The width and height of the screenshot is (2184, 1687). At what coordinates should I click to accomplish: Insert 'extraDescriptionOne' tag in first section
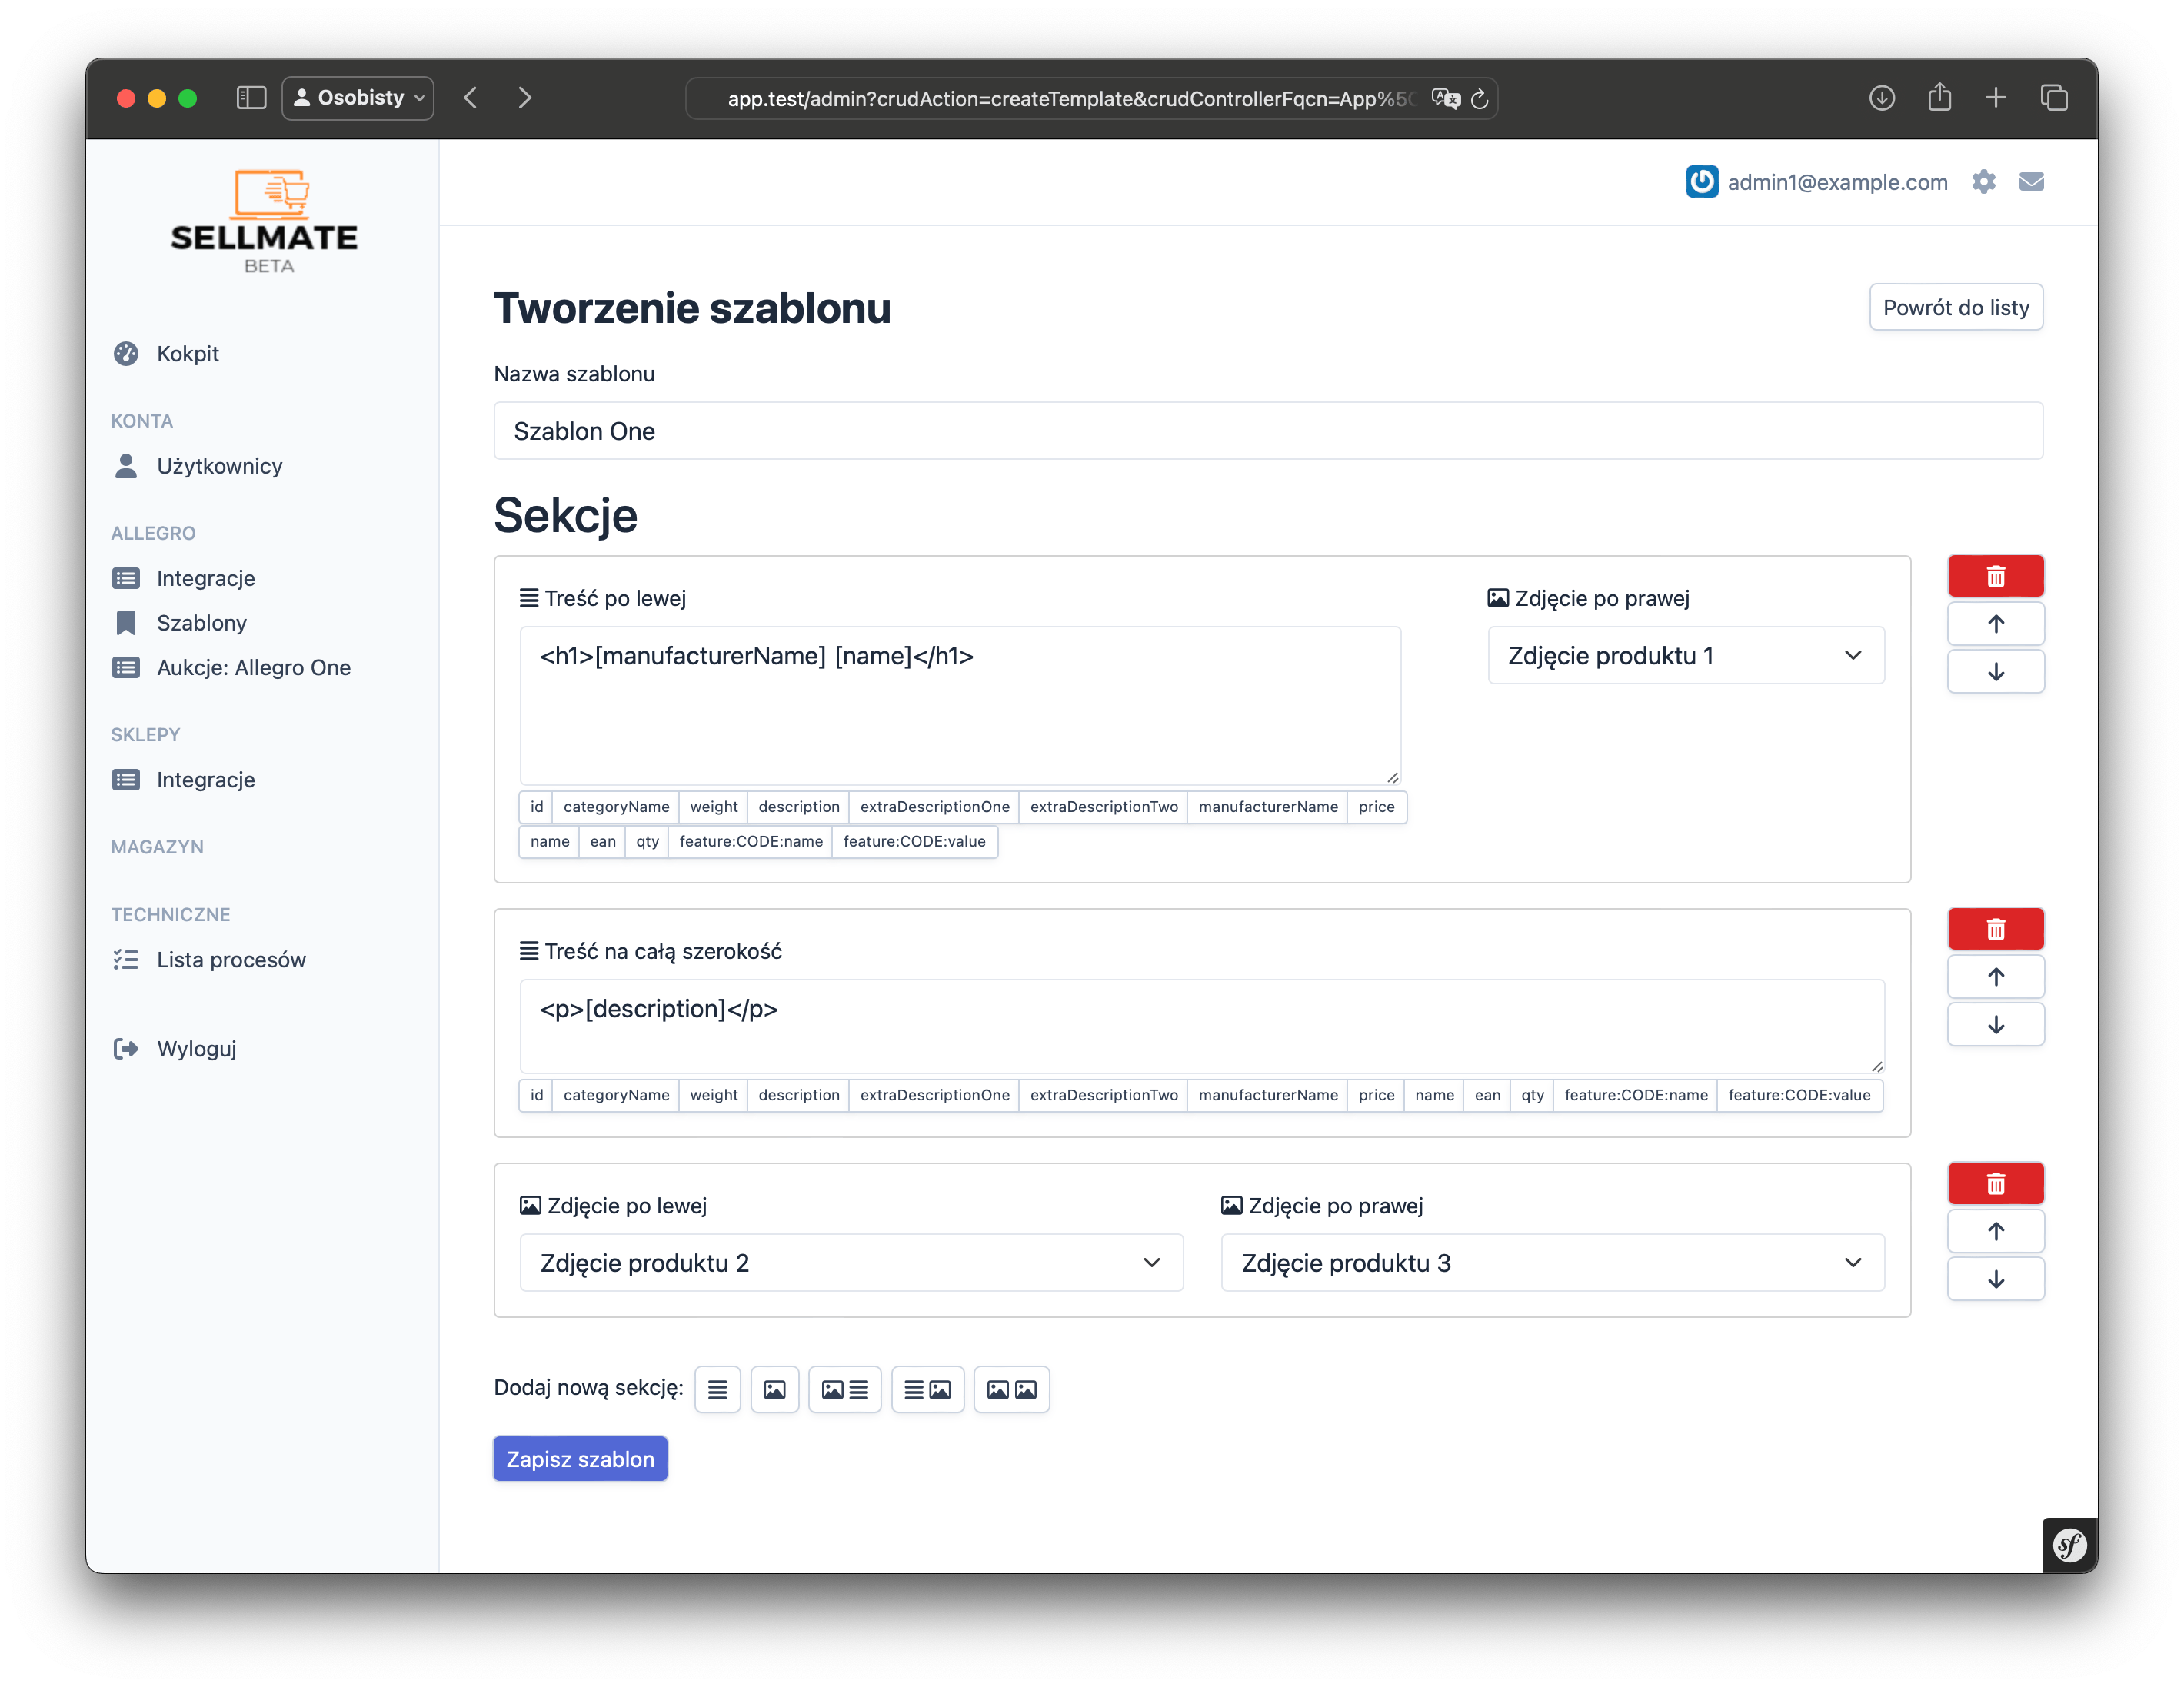(x=934, y=807)
